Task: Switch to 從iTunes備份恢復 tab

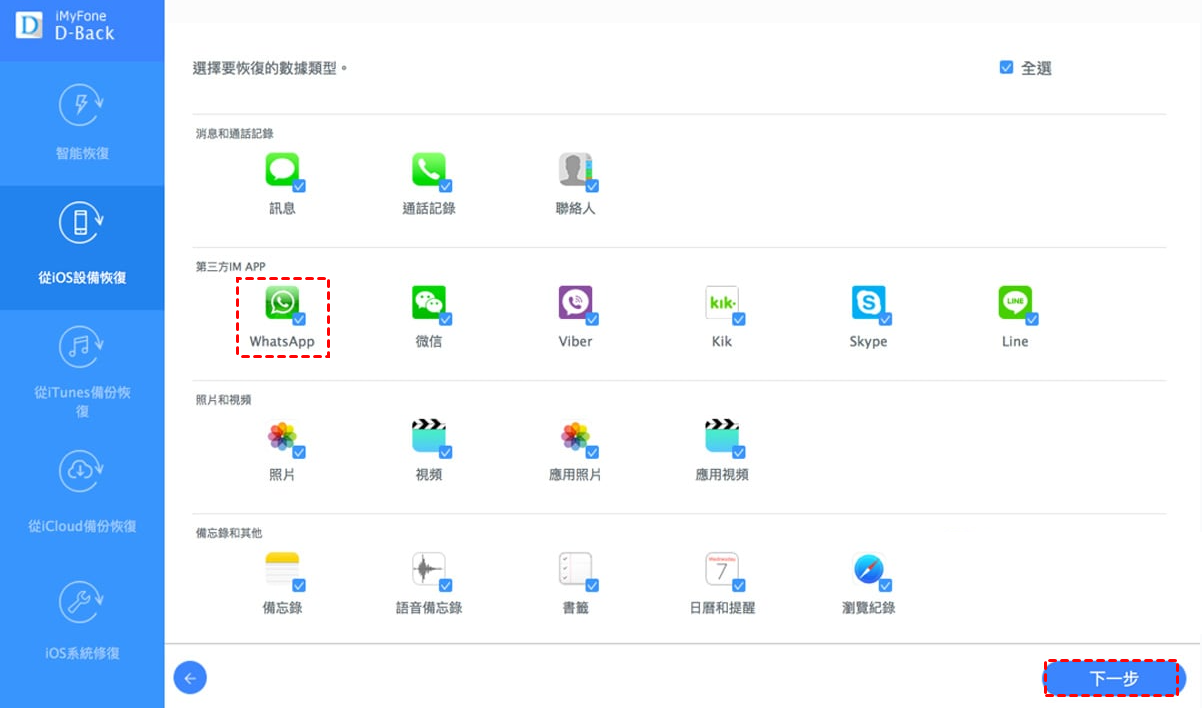Action: [x=82, y=372]
